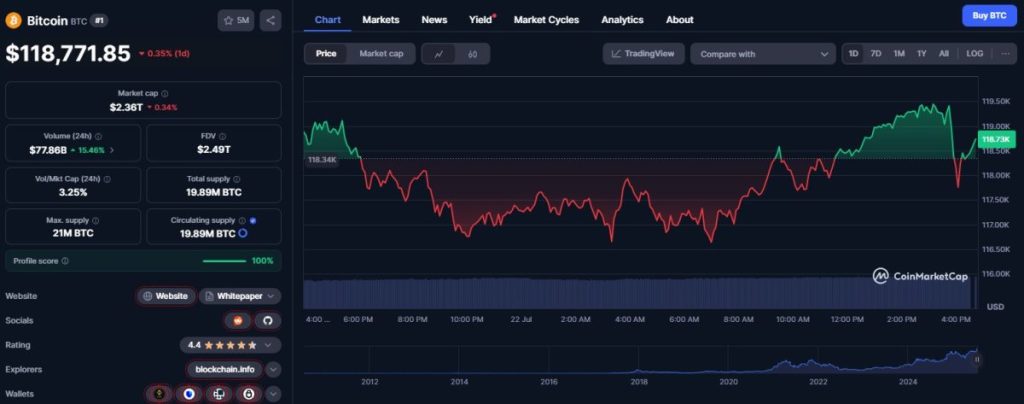The height and width of the screenshot is (404, 1024).
Task: Click Profile score info icon
Action: pyautogui.click(x=65, y=261)
